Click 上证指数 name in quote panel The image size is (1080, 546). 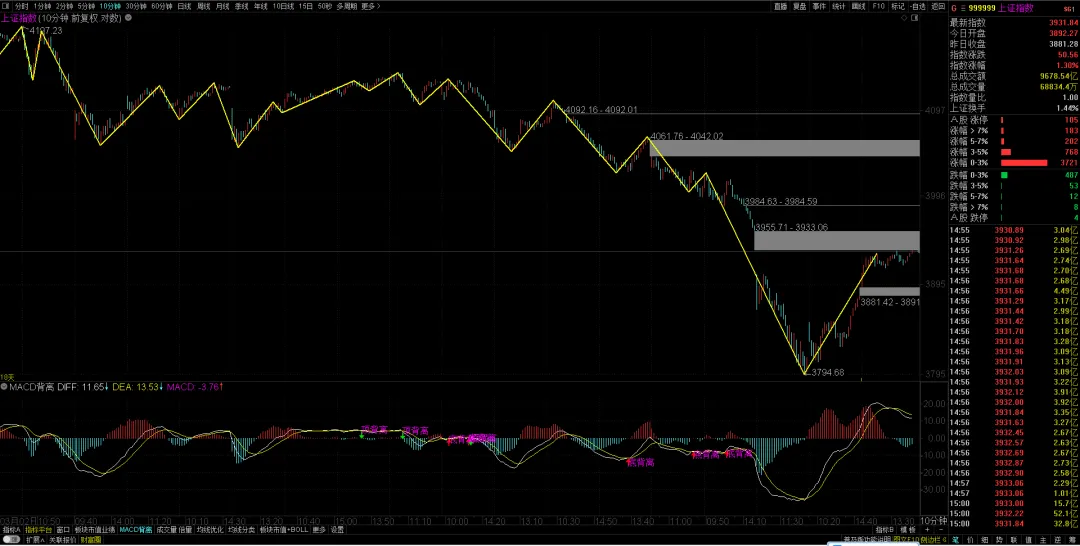tap(1017, 8)
